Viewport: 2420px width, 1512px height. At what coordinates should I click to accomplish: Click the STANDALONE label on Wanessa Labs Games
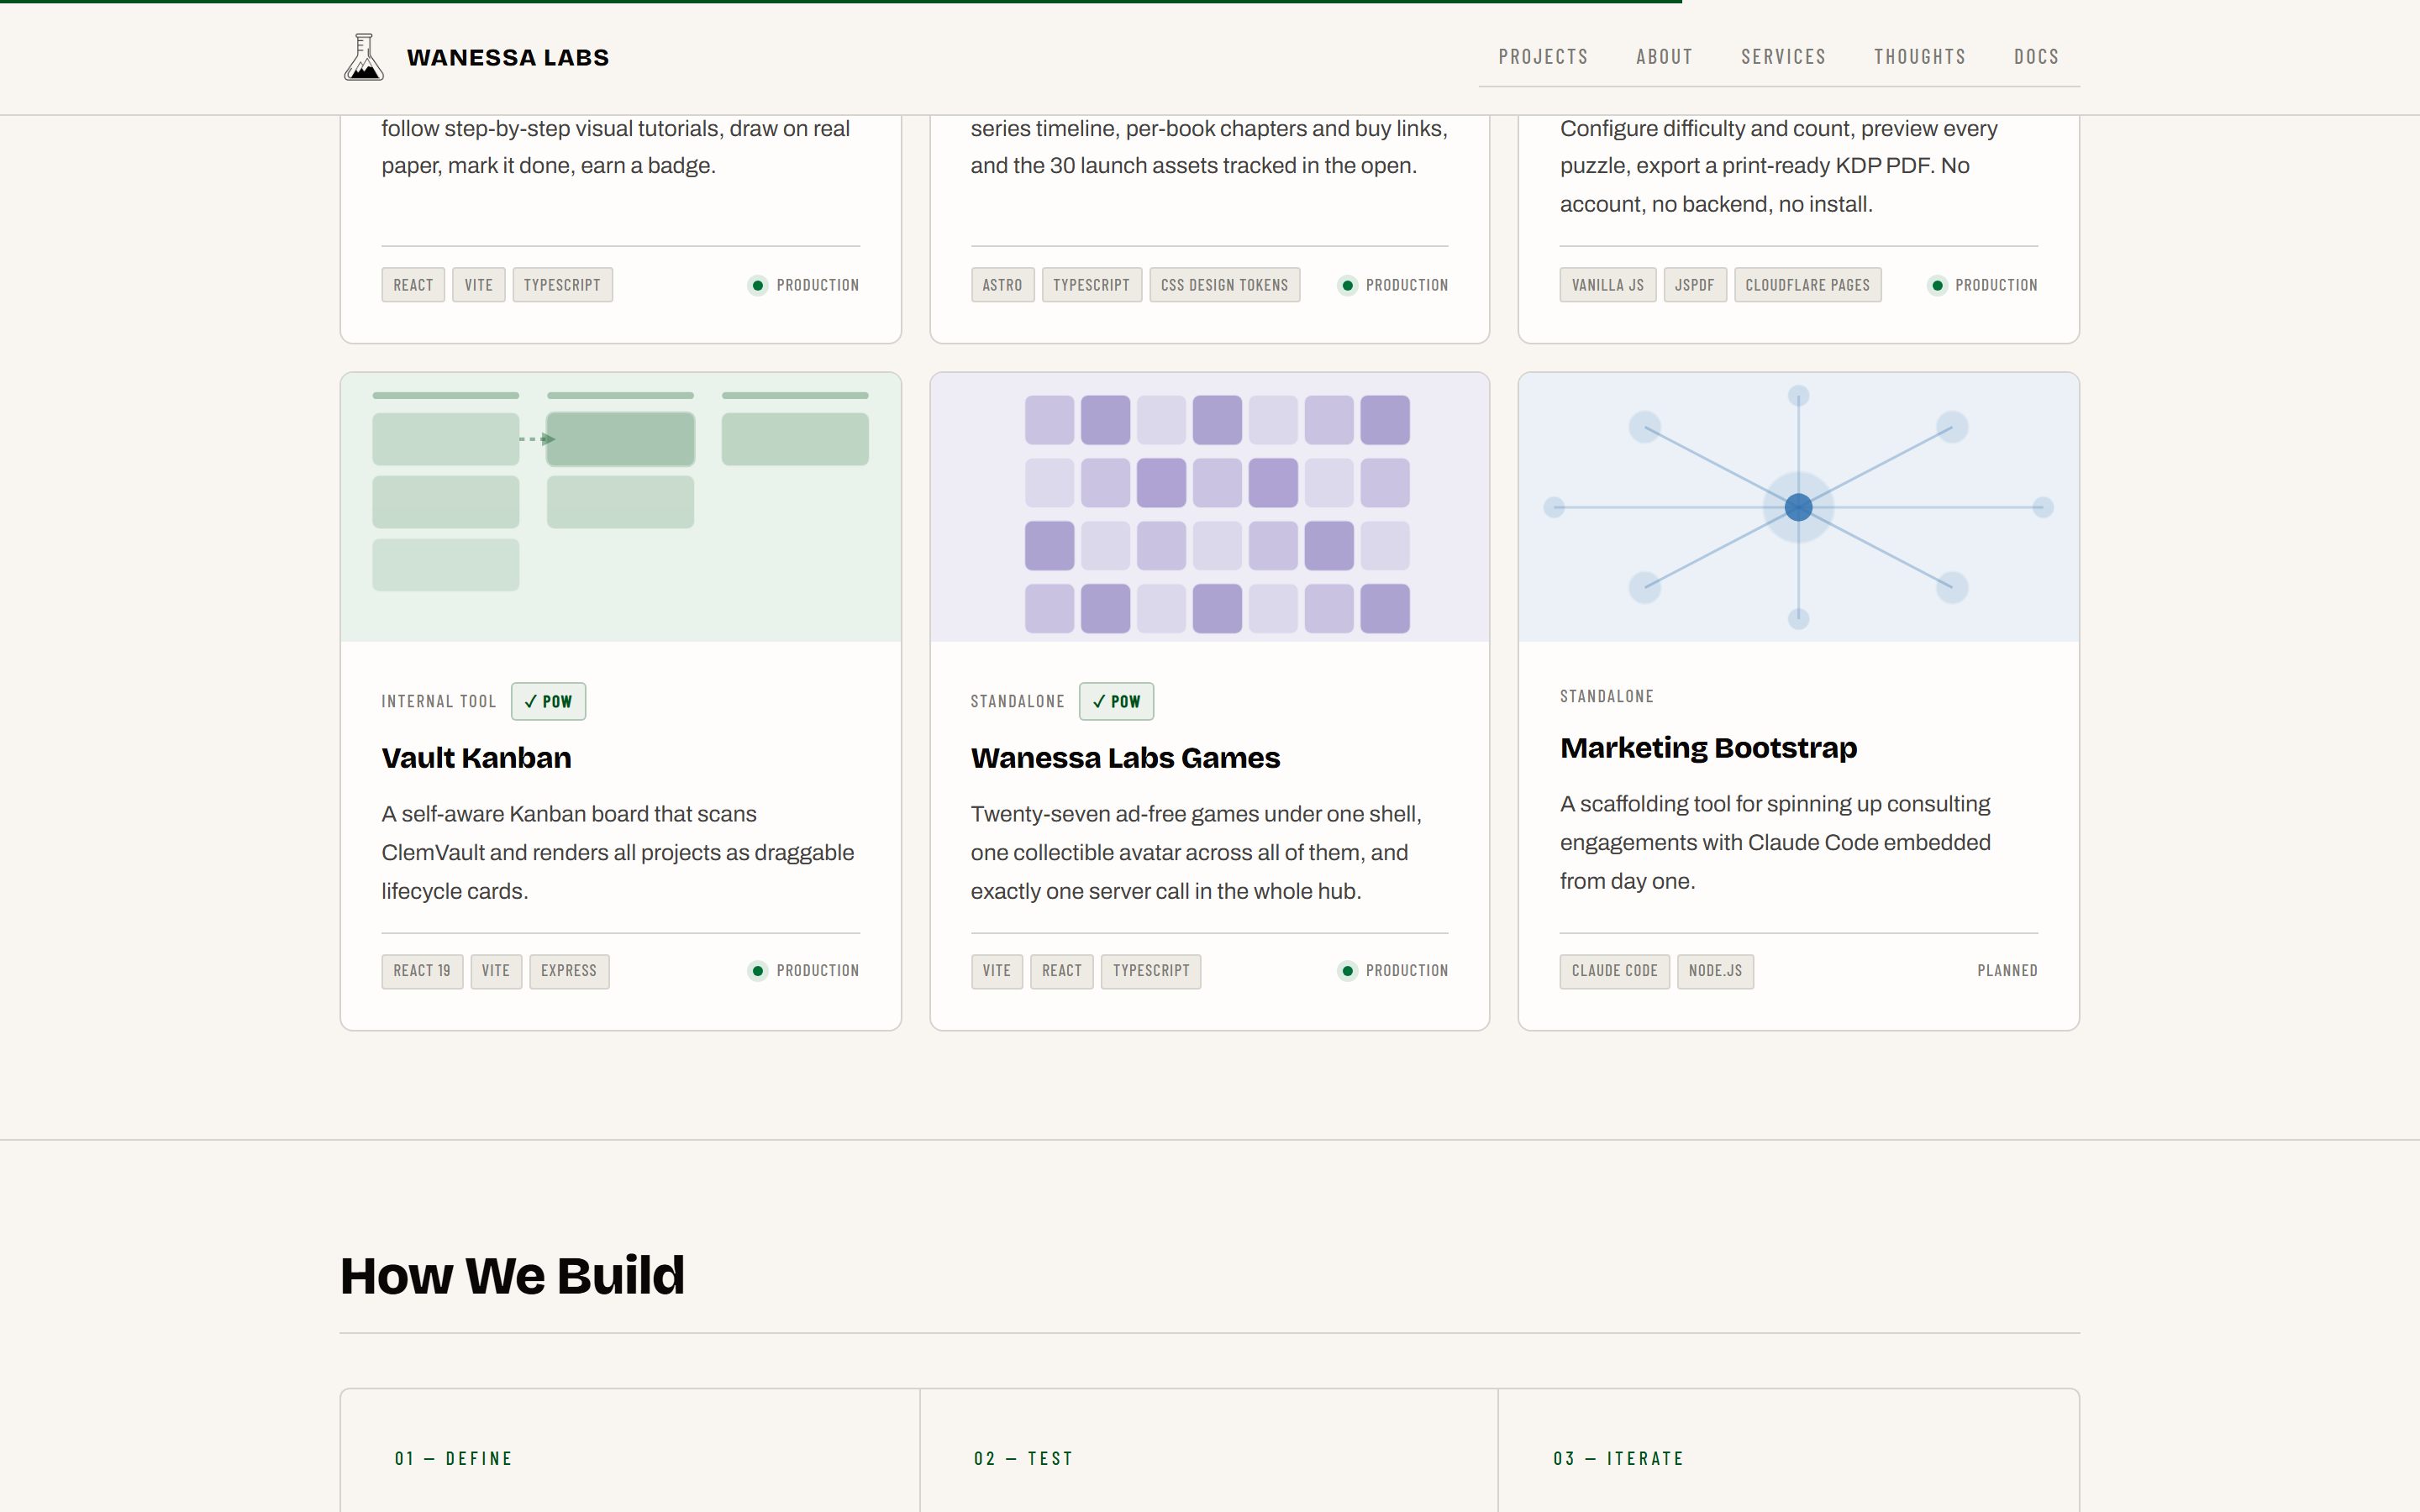(1017, 701)
